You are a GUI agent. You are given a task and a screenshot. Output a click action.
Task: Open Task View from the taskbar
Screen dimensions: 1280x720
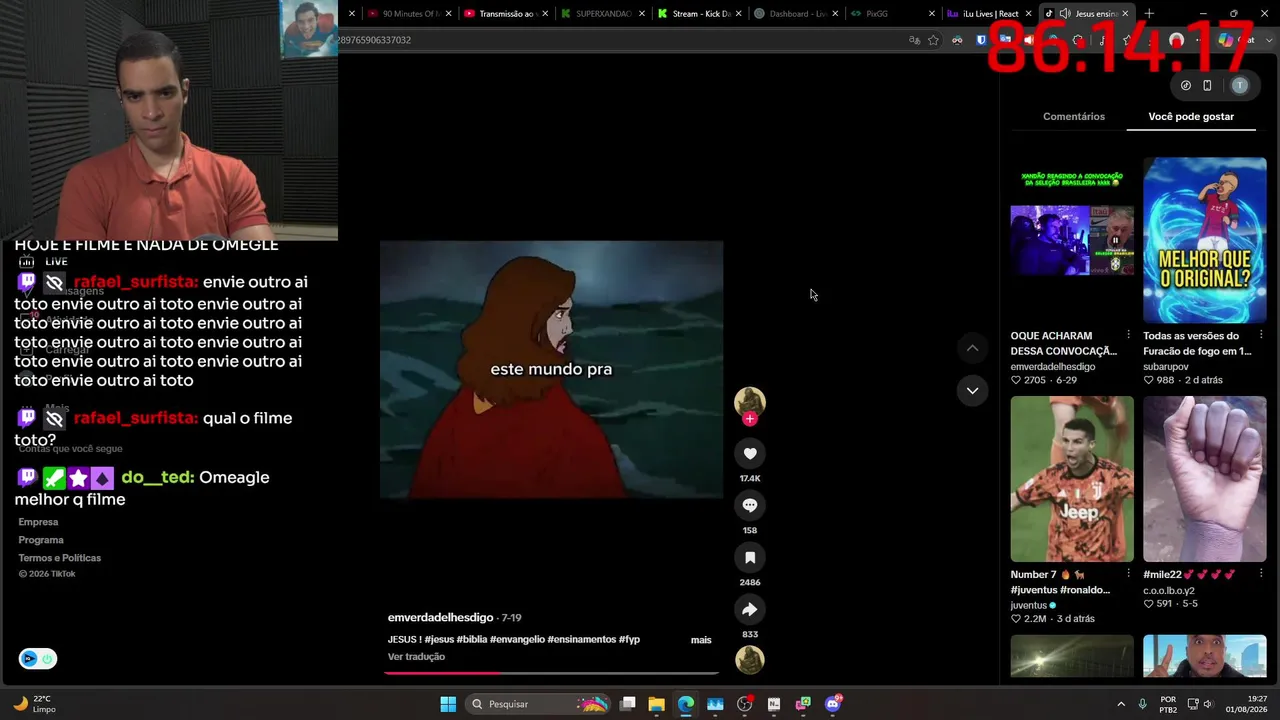tap(627, 704)
